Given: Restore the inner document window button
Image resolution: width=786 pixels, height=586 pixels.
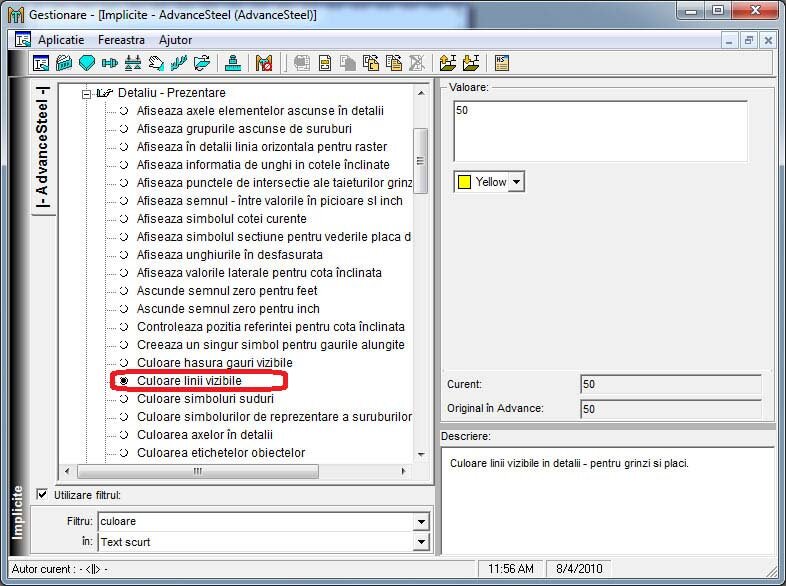Looking at the screenshot, I should point(748,40).
